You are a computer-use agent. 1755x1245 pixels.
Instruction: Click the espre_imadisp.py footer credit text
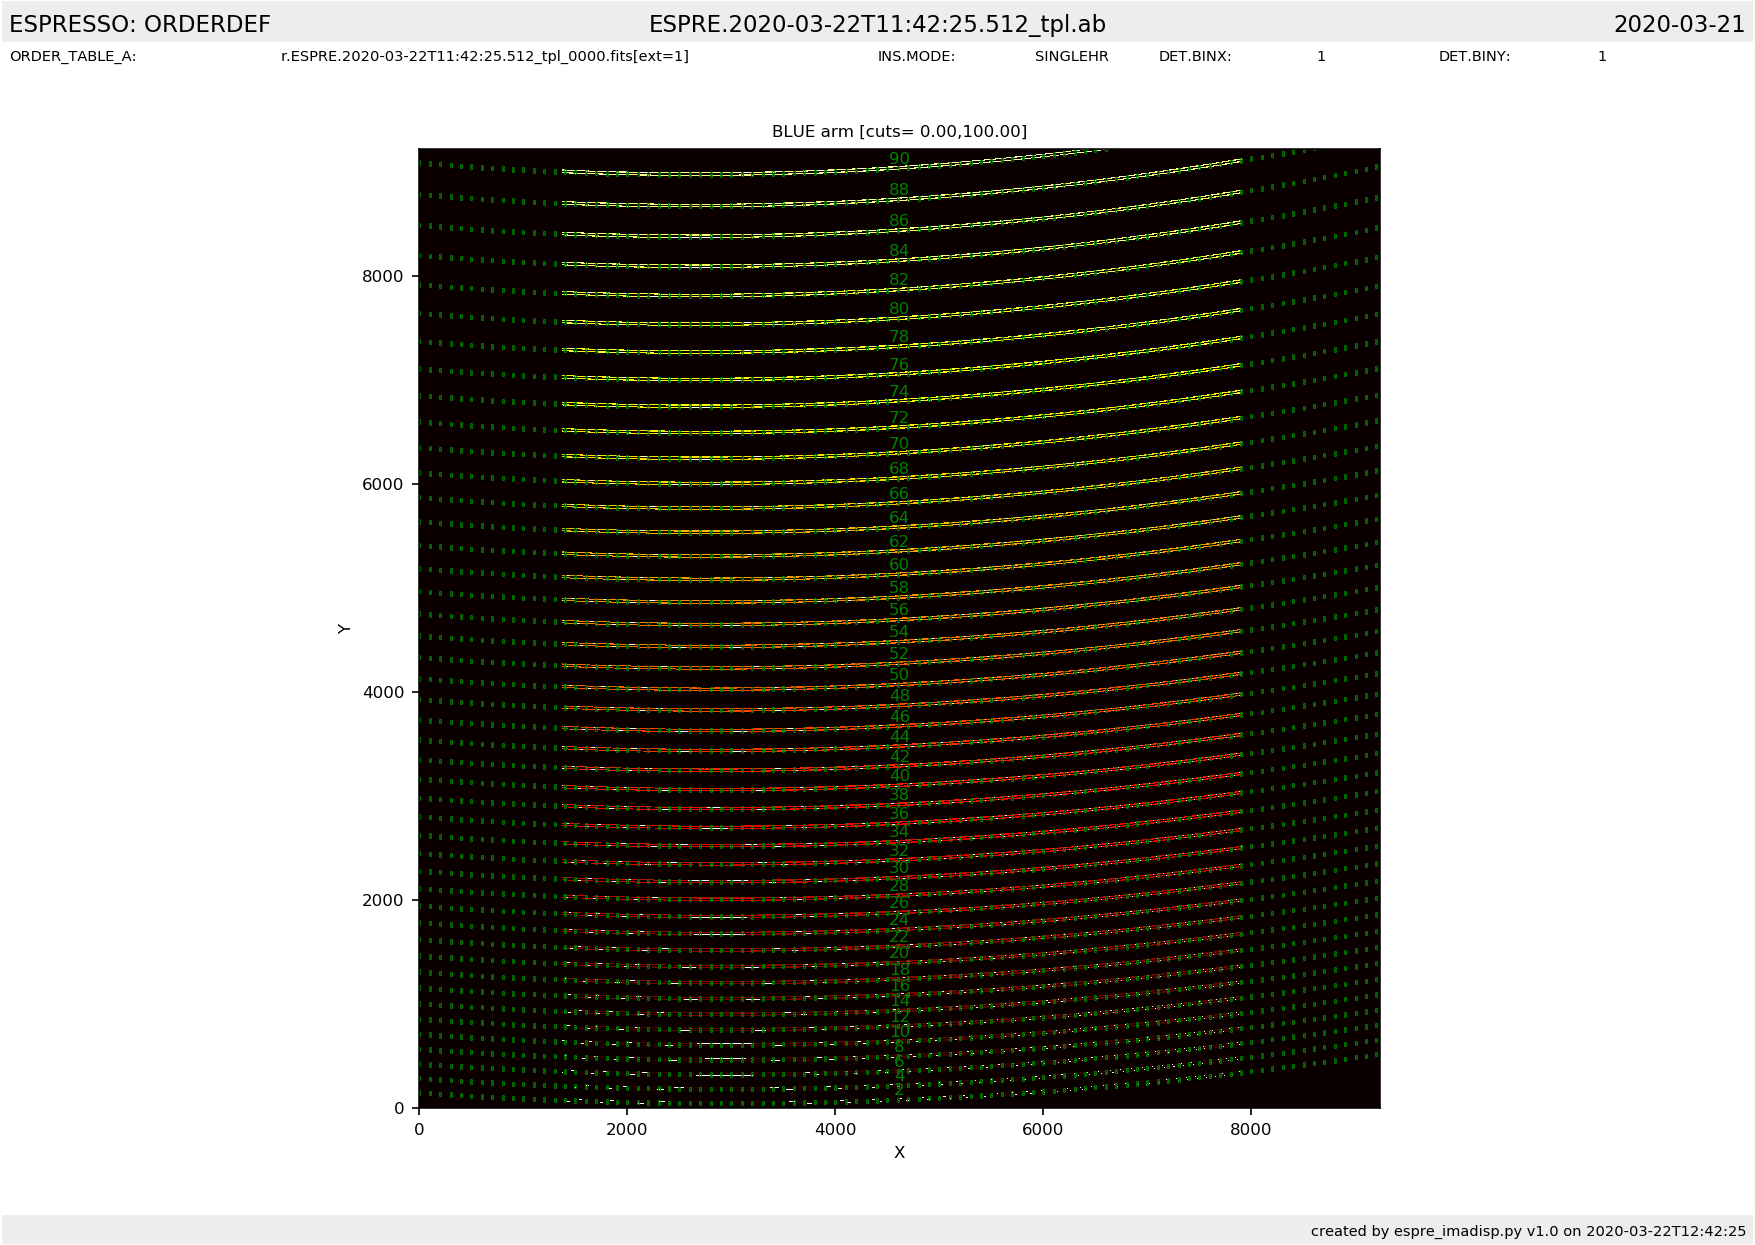point(1528,1231)
